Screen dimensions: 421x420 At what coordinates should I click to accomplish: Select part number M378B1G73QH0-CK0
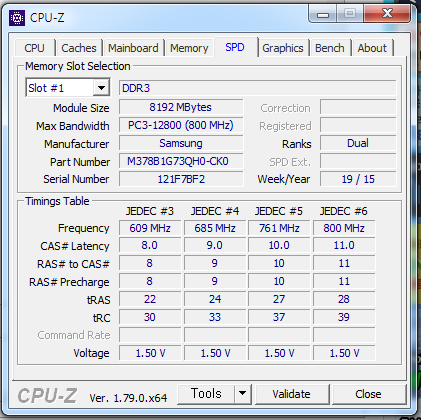181,161
